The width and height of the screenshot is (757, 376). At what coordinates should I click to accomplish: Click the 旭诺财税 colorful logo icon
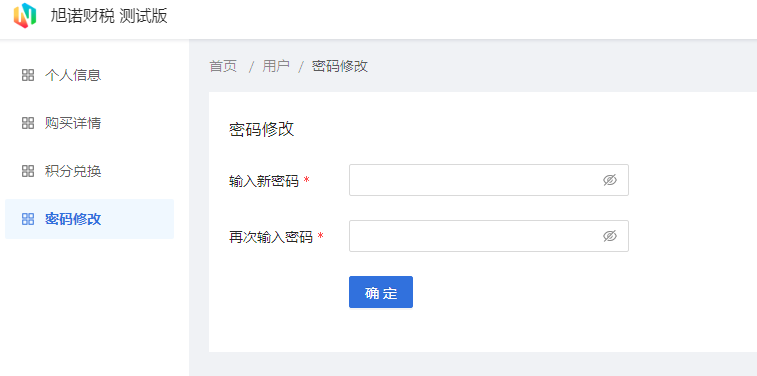coord(25,15)
